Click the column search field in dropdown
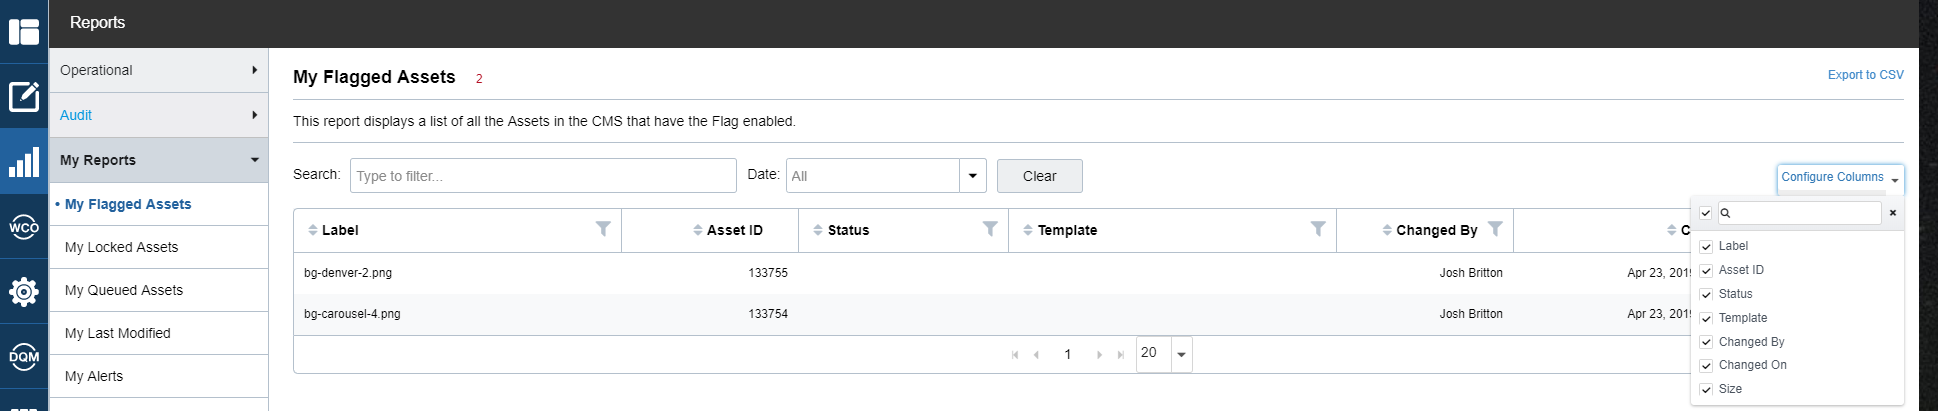The width and height of the screenshot is (1938, 411). click(x=1799, y=213)
